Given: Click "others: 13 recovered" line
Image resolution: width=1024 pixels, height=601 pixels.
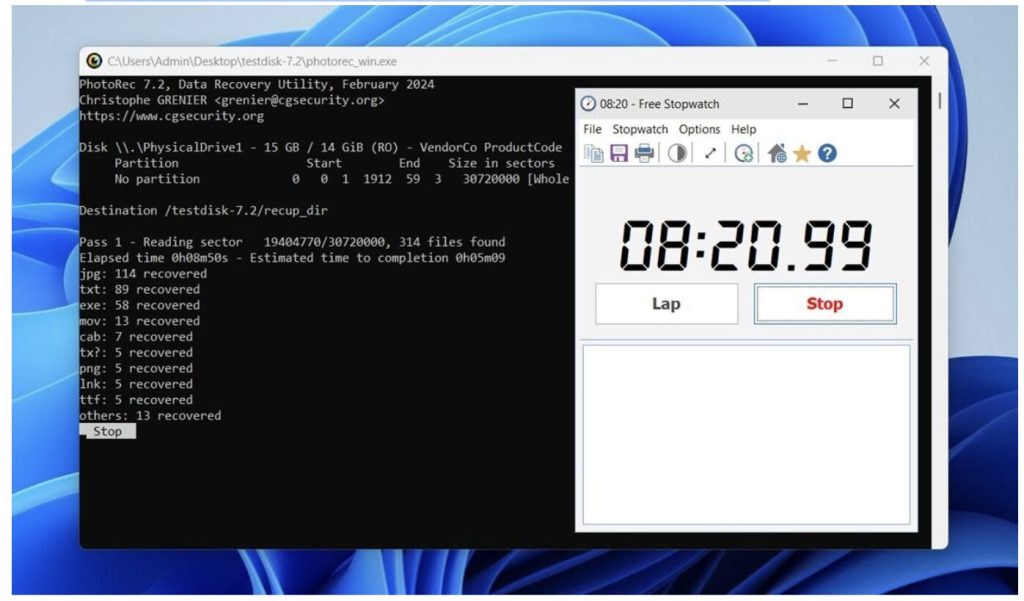Looking at the screenshot, I should click(150, 415).
